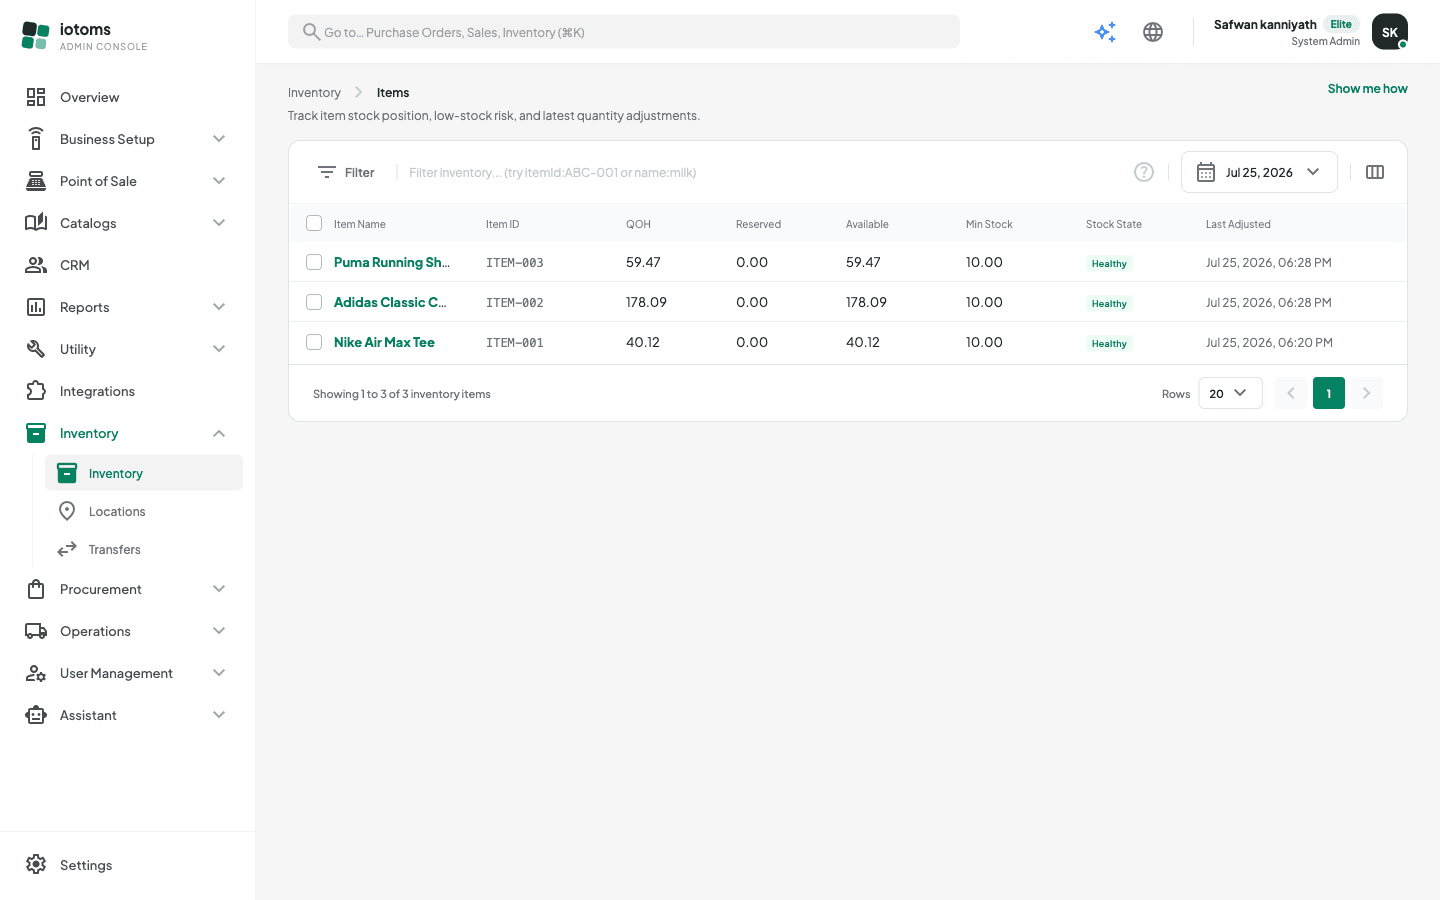Expand the Catalogs menu chevron
The height and width of the screenshot is (900, 1440).
point(219,223)
